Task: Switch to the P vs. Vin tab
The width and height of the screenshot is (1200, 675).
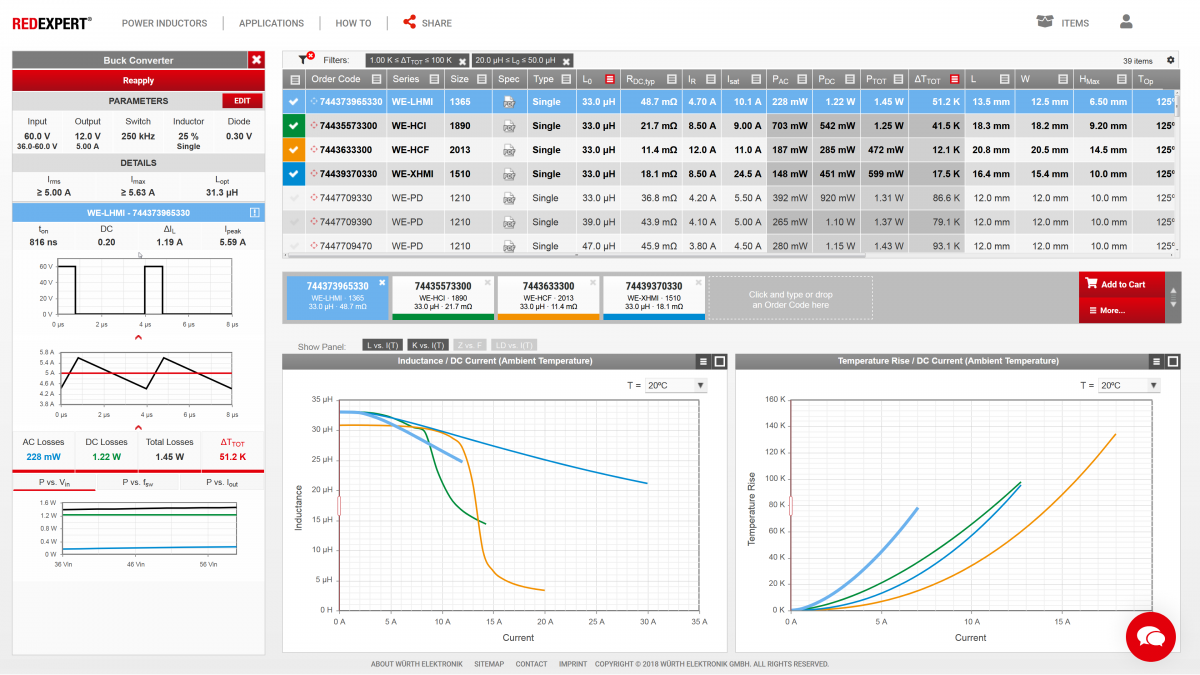Action: coord(54,482)
